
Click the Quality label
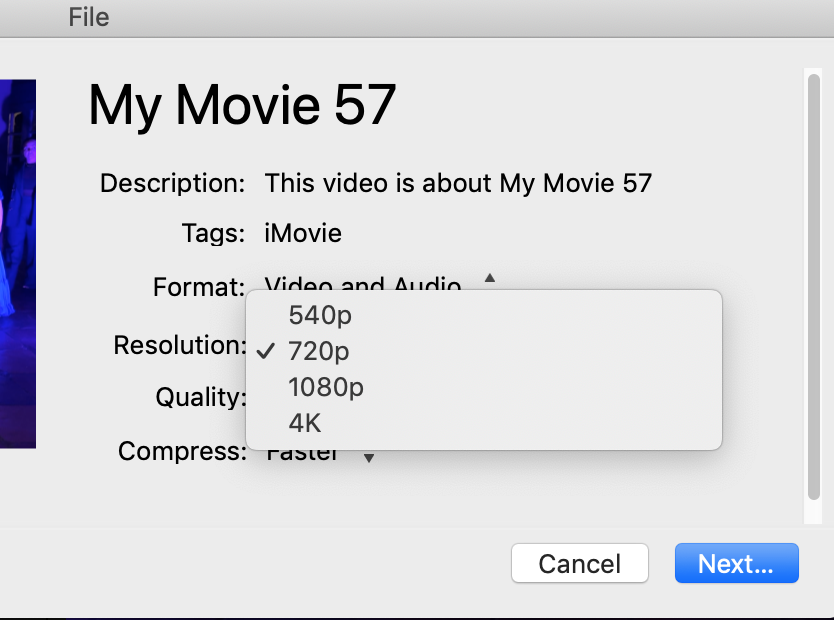point(200,397)
